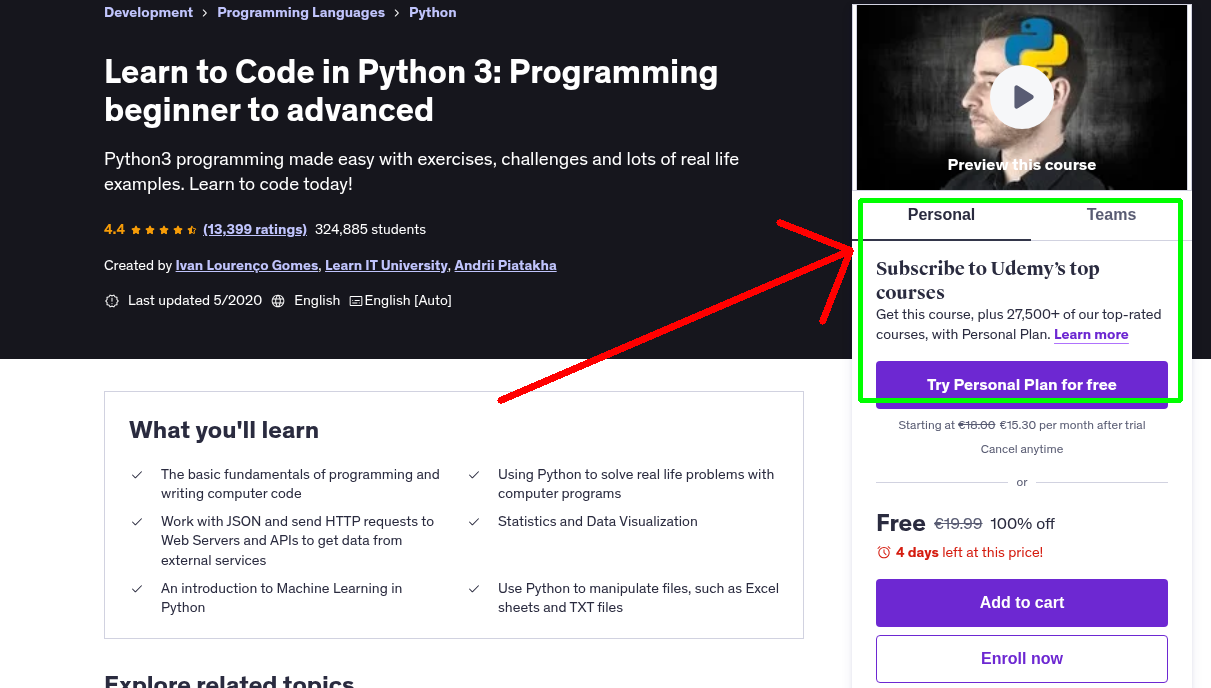
Task: Click the closed captions icon
Action: 355,301
